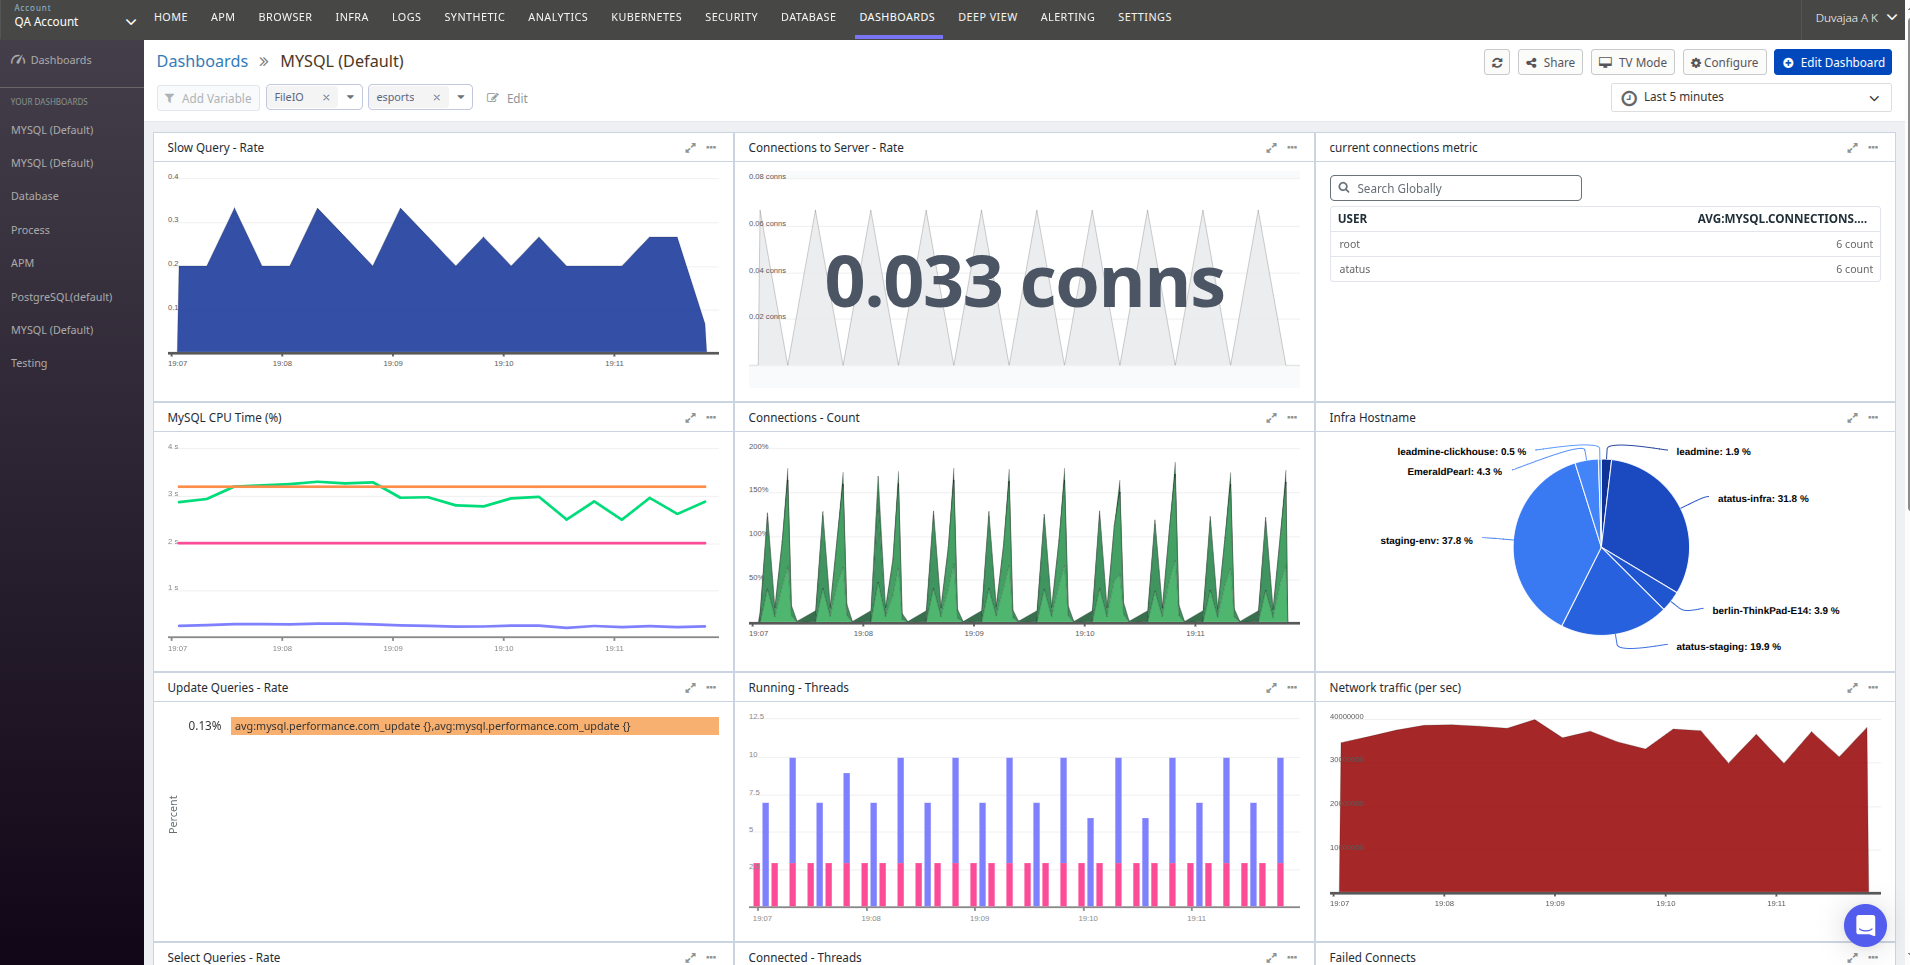Expand the Running - Threads panel
Screen dimensions: 1910x965
pos(1271,688)
